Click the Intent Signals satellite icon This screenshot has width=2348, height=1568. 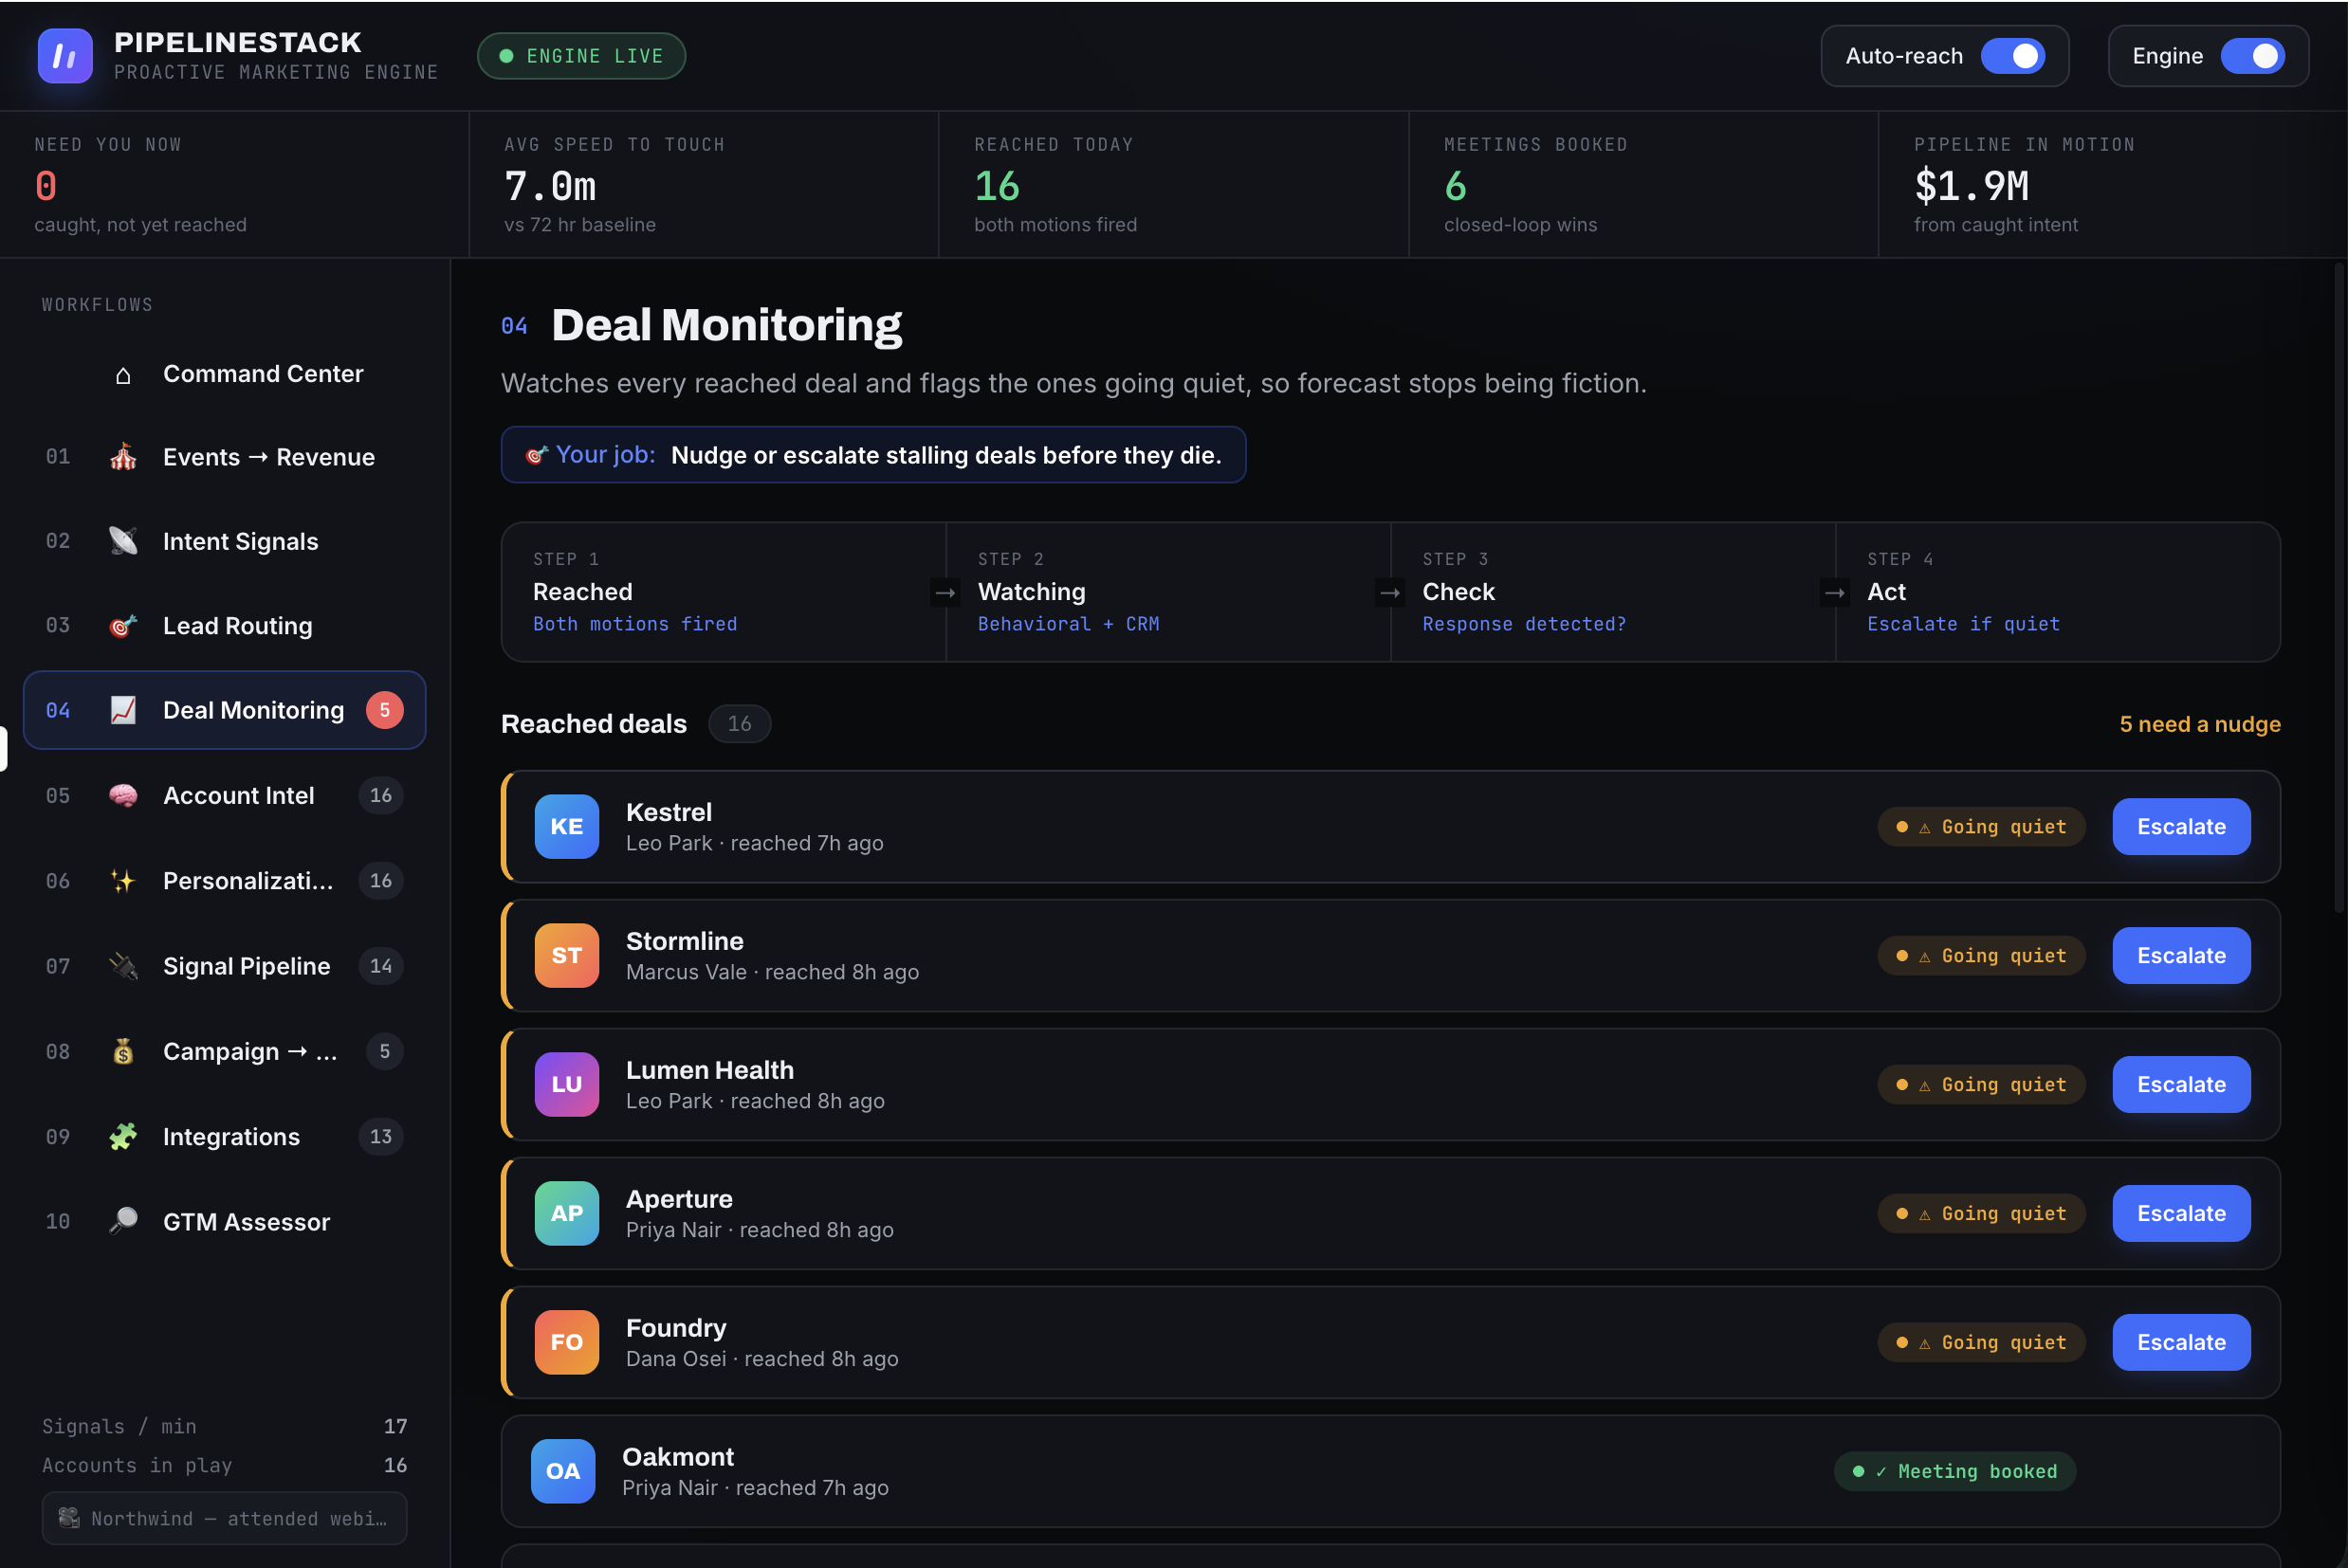pyautogui.click(x=123, y=541)
